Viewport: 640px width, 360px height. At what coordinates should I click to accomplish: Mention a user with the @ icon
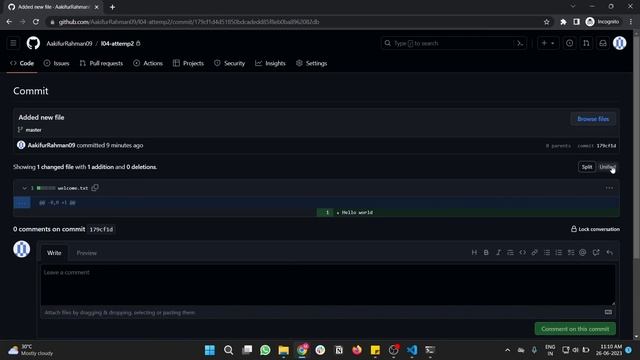click(x=583, y=253)
